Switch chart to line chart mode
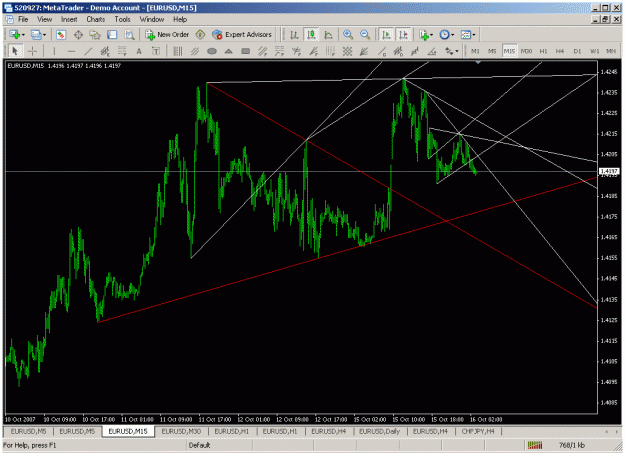 [328, 35]
